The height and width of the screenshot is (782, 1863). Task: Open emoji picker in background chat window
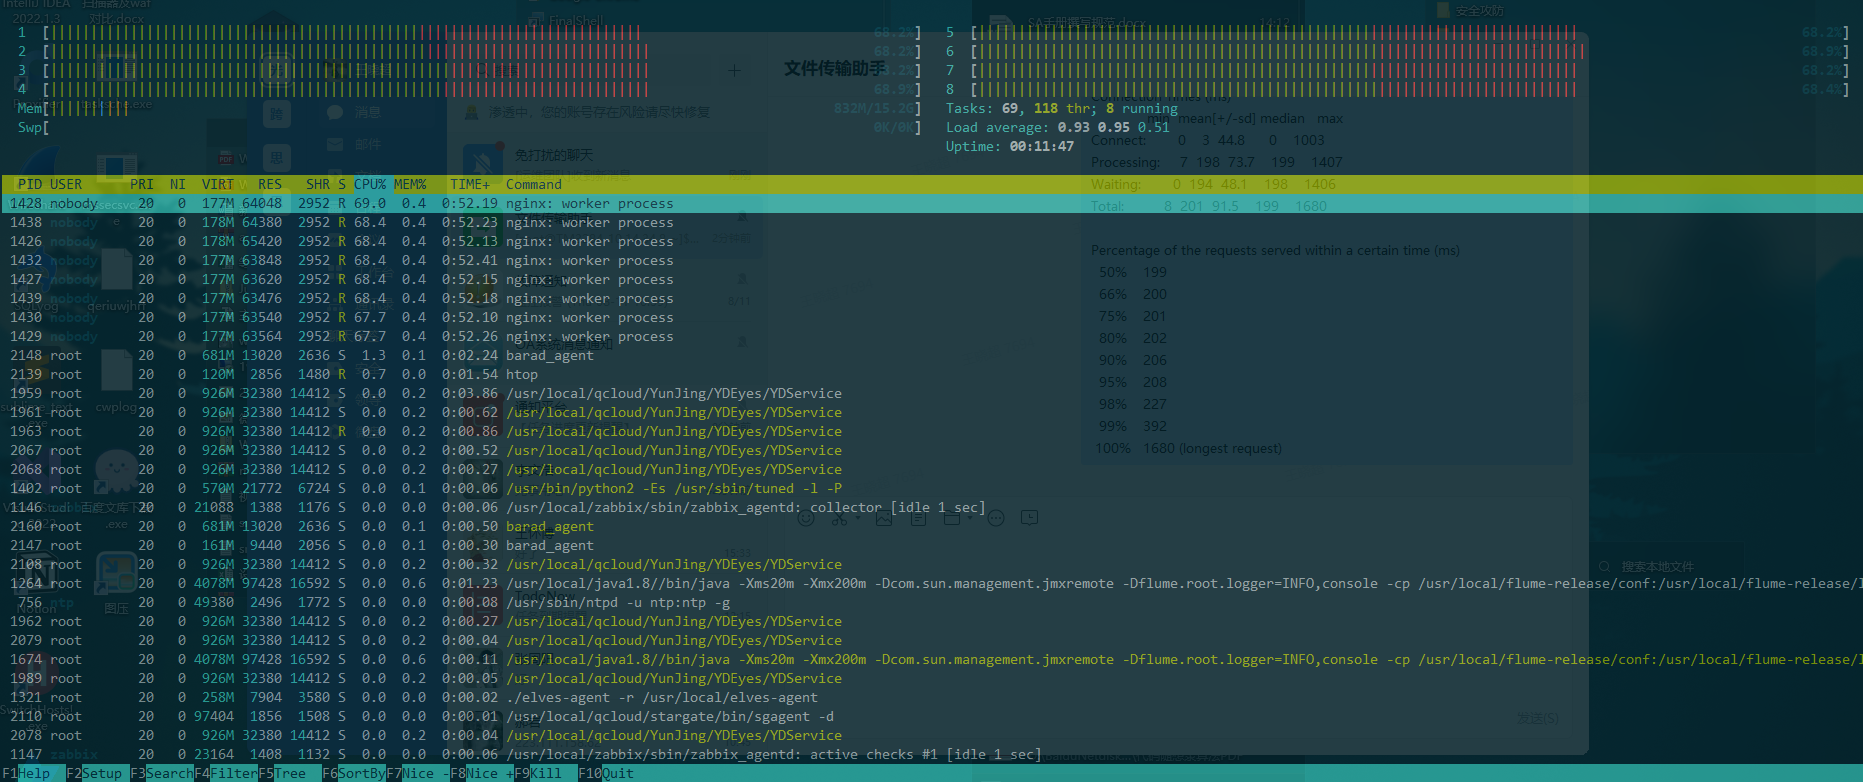tap(806, 518)
